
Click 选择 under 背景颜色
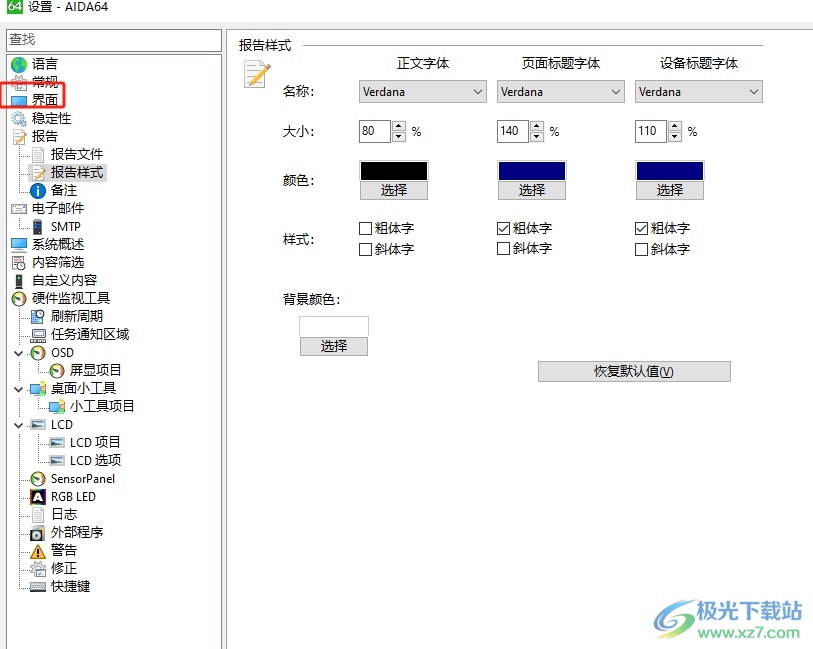point(334,346)
